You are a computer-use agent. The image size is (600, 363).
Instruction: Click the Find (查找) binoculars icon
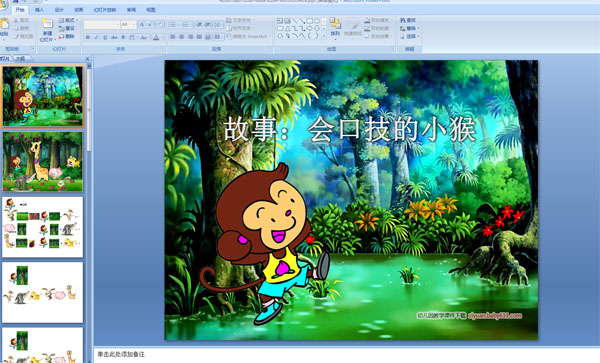click(x=403, y=20)
